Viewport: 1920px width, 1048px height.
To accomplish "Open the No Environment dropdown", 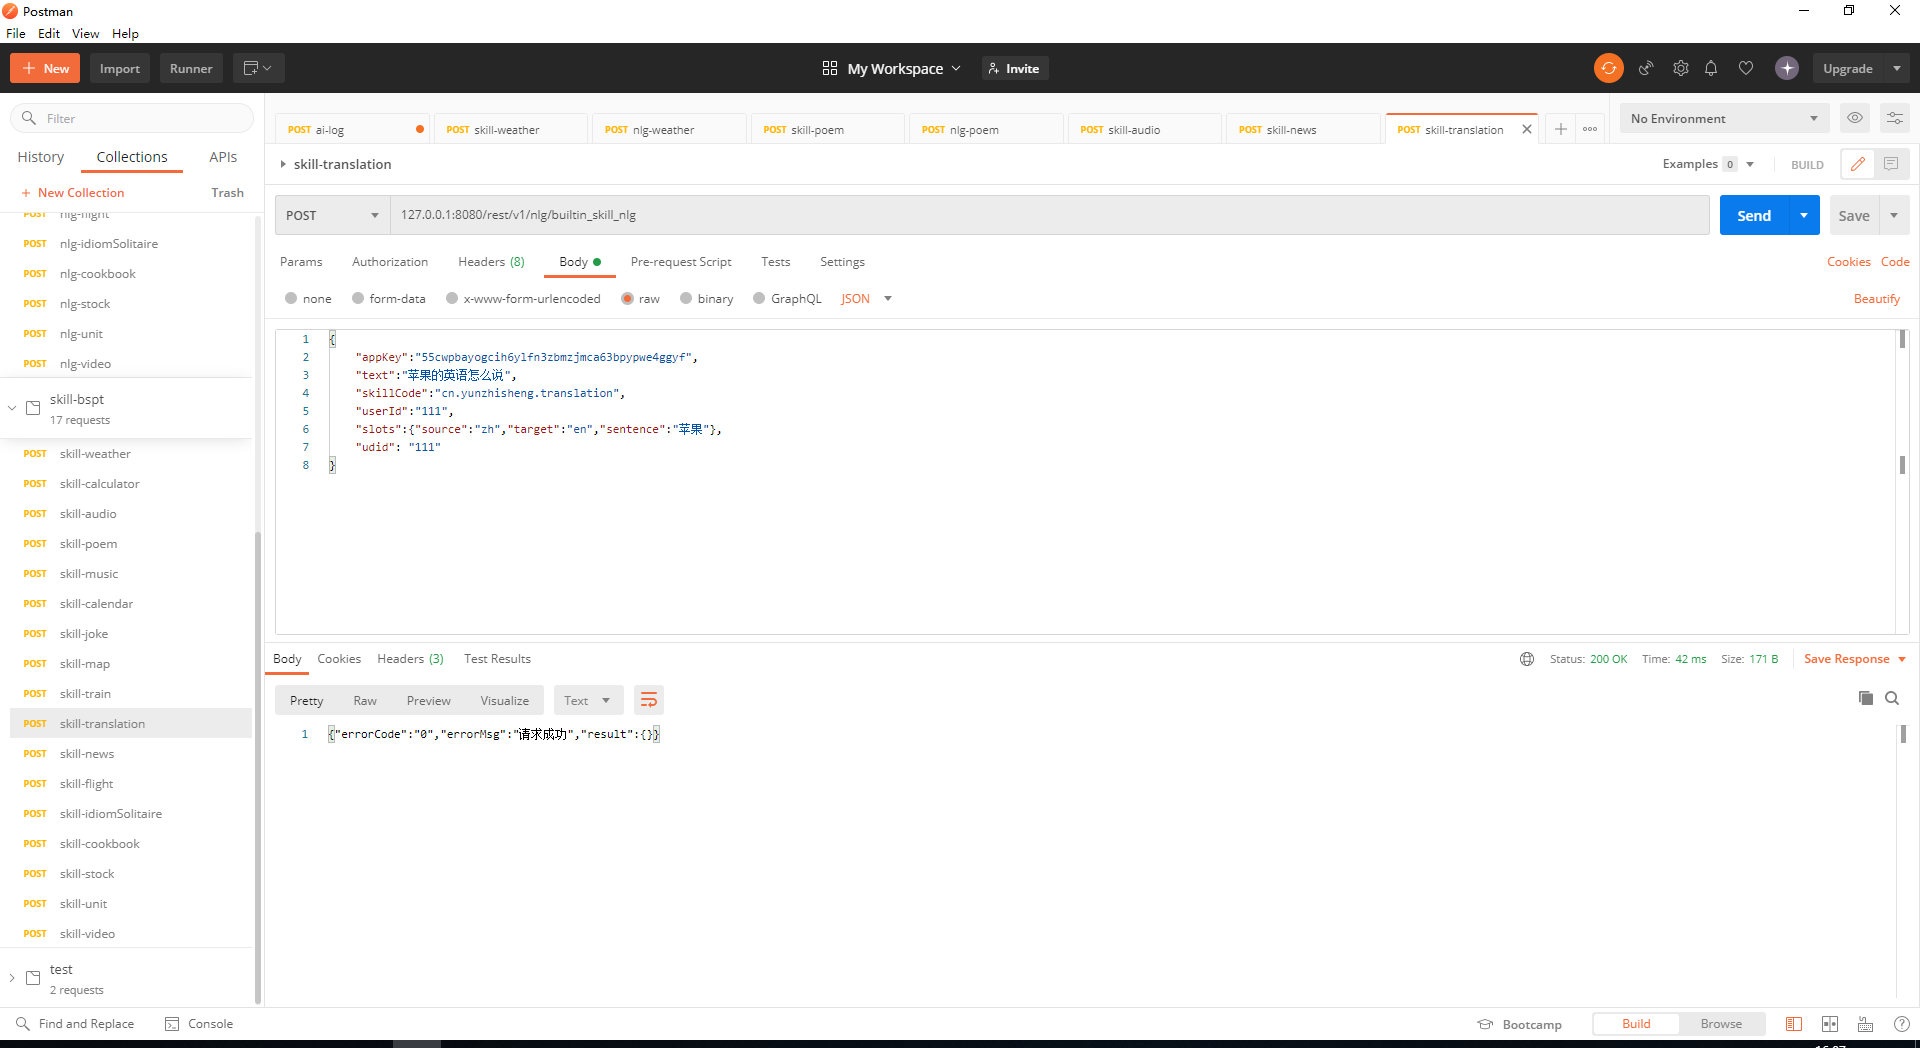I will [1724, 118].
